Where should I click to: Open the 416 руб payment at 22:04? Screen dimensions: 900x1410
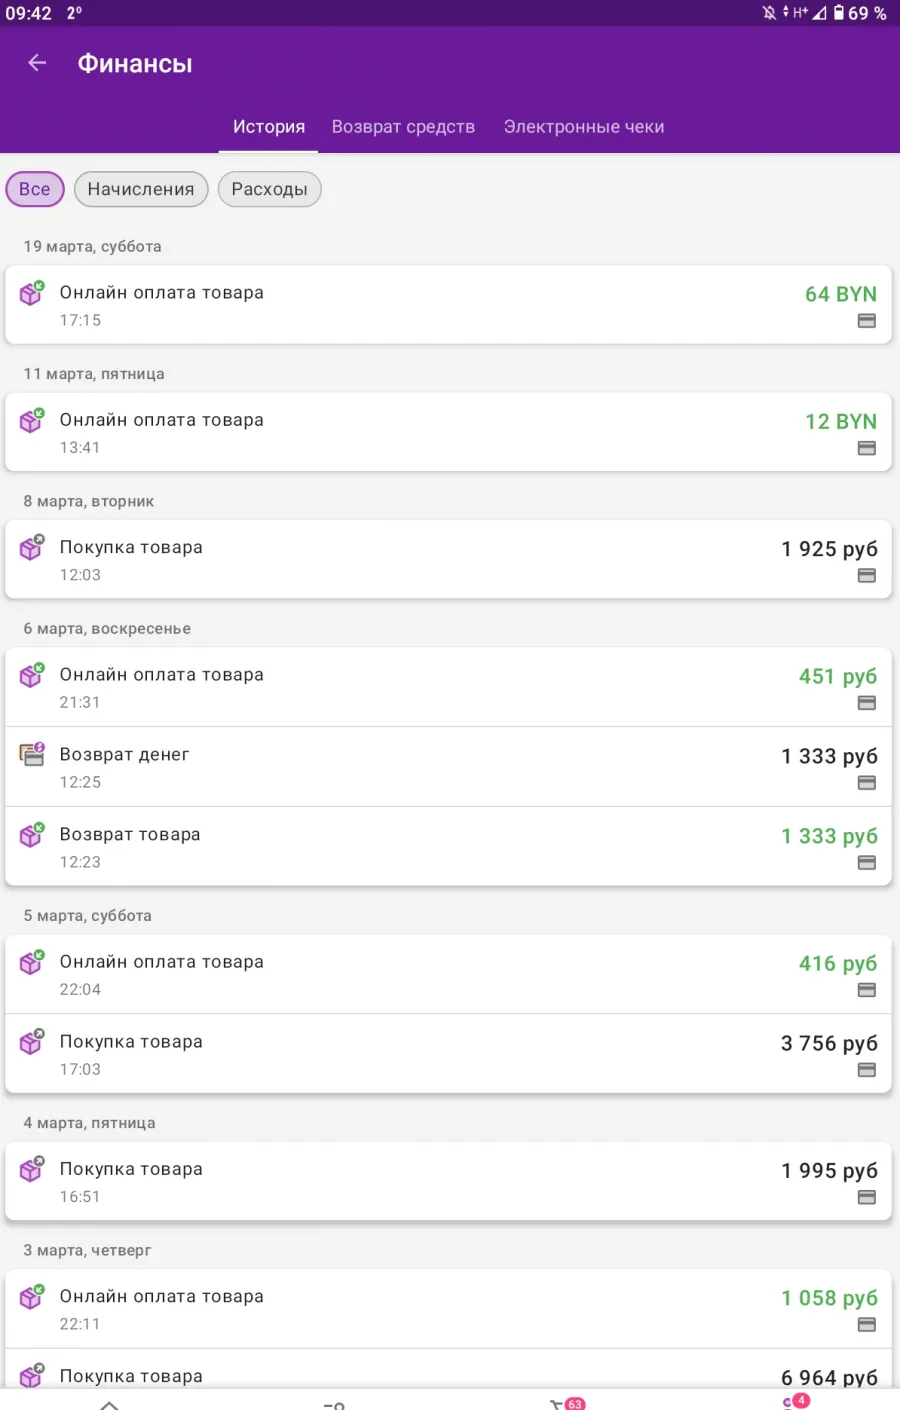[448, 975]
